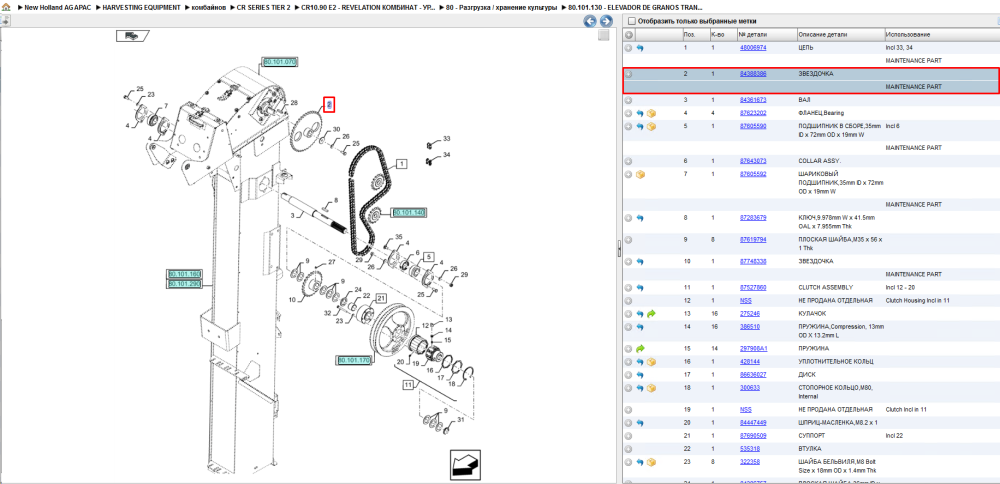Open part number link 322358
The height and width of the screenshot is (484, 1000).
(x=749, y=462)
